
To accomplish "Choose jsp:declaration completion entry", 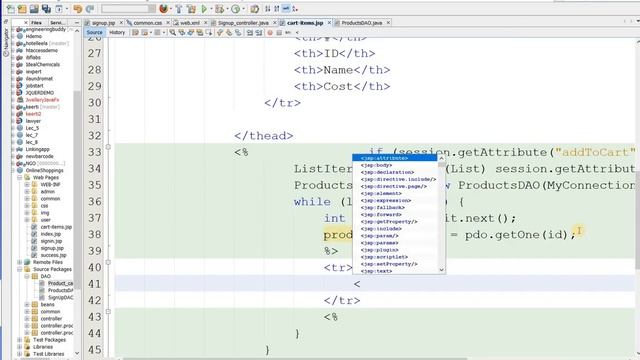I will 395,172.
